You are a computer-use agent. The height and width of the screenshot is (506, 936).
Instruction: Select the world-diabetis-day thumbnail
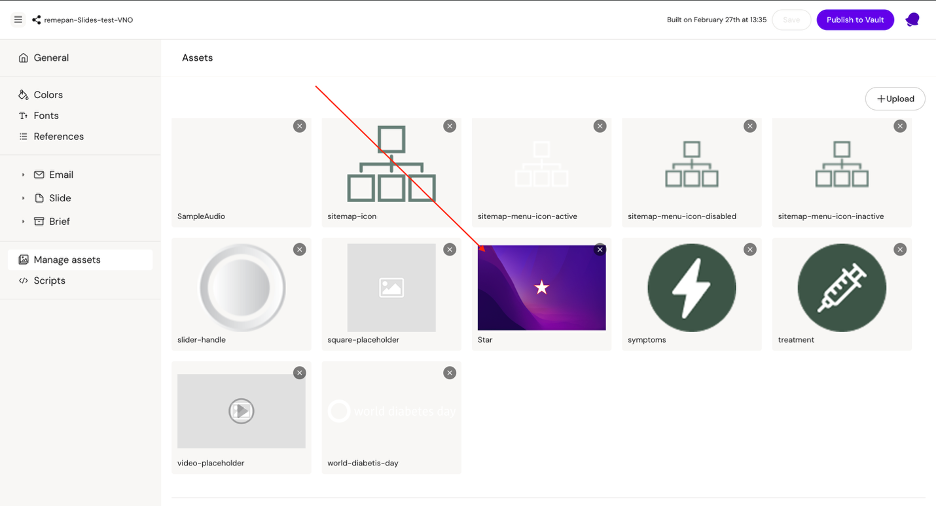tap(391, 411)
